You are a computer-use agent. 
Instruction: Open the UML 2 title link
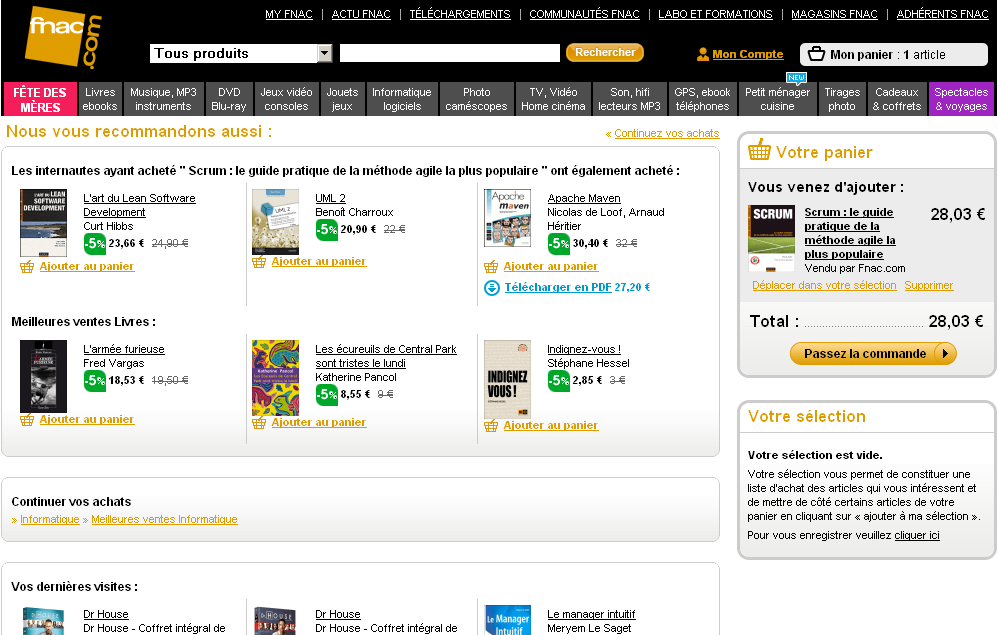(330, 199)
